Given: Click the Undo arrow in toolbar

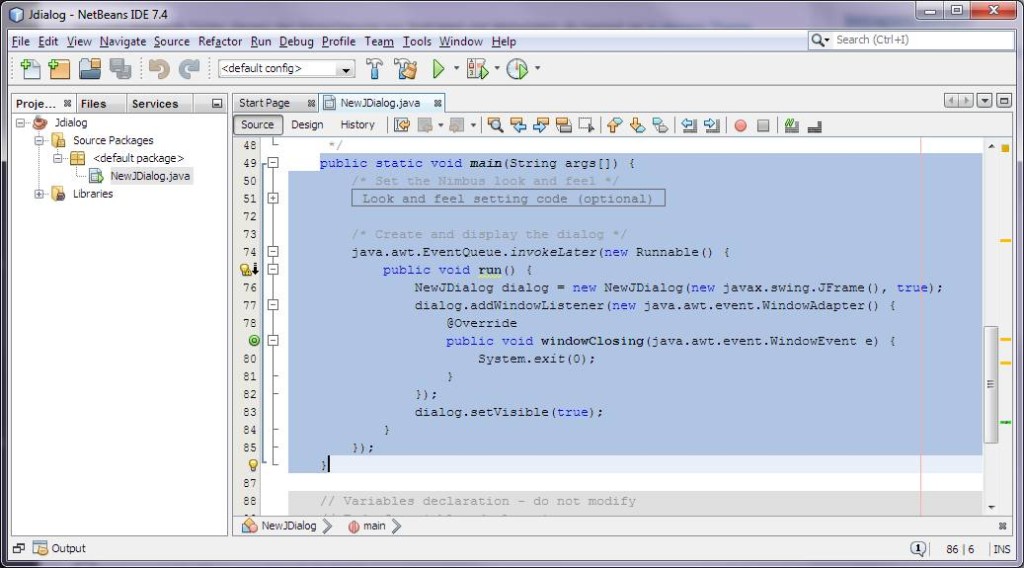Looking at the screenshot, I should click(x=158, y=69).
